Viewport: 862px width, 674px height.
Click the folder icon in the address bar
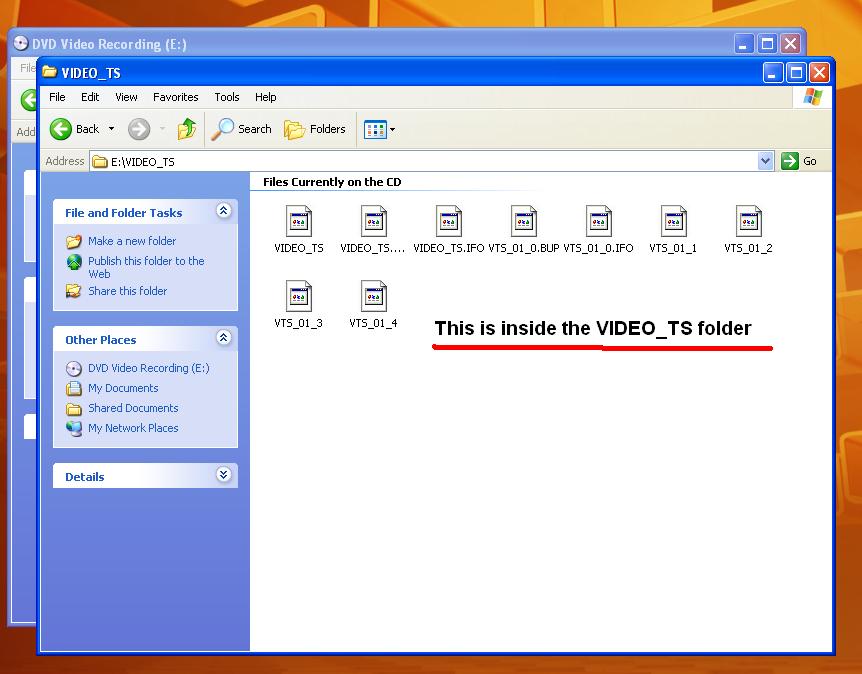coord(100,162)
